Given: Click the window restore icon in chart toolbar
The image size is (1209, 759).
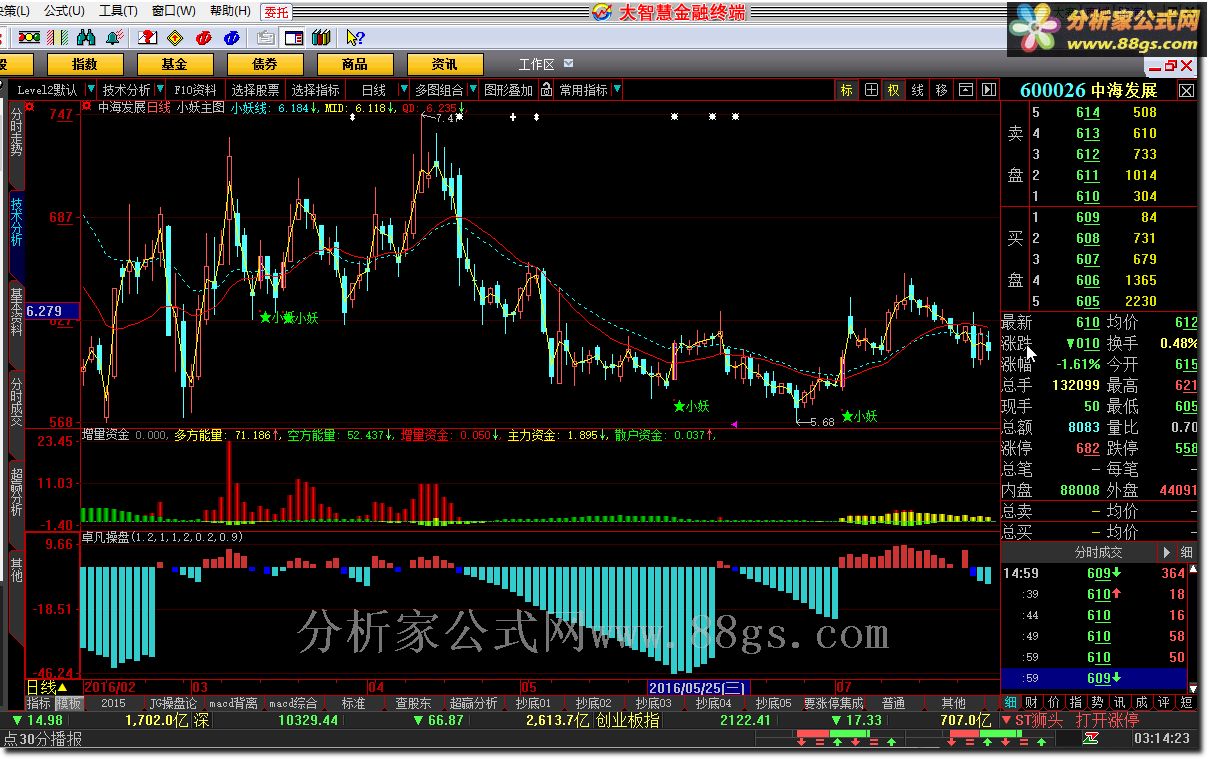Looking at the screenshot, I should pos(965,89).
